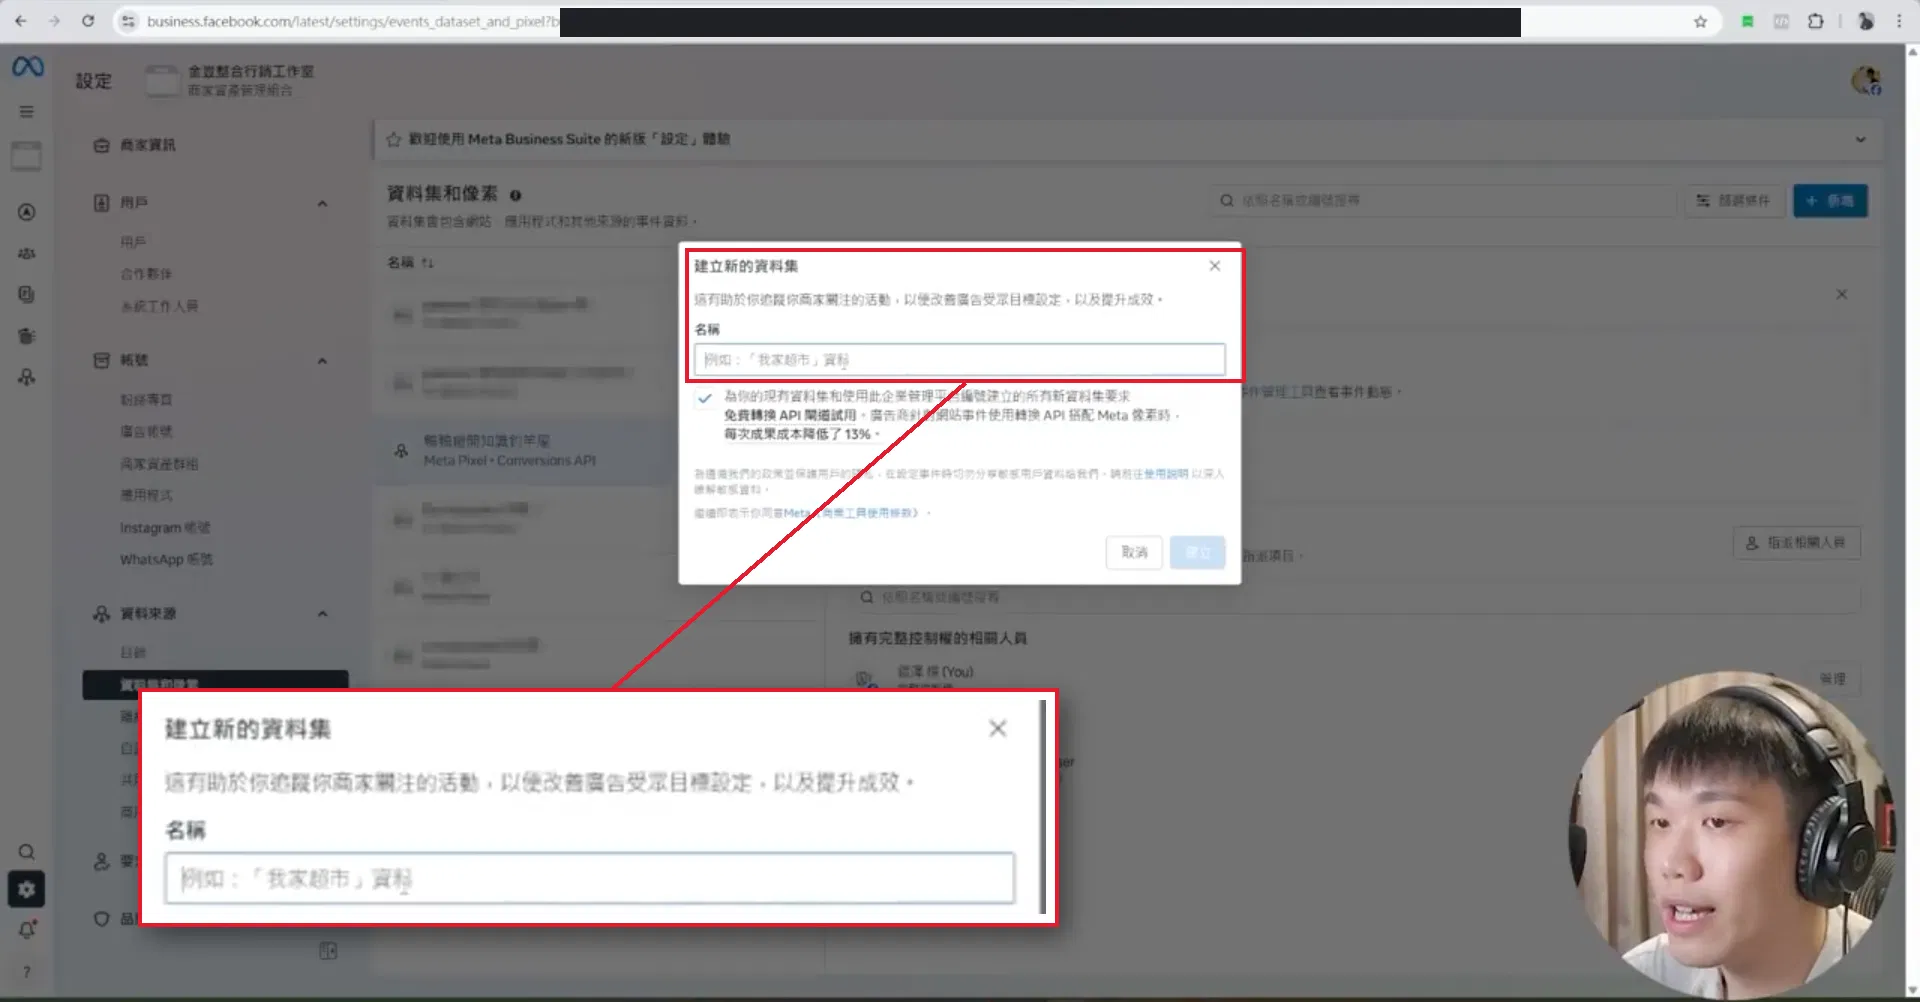
Task: Open Chrome extensions puzzle icon
Action: click(x=1815, y=21)
